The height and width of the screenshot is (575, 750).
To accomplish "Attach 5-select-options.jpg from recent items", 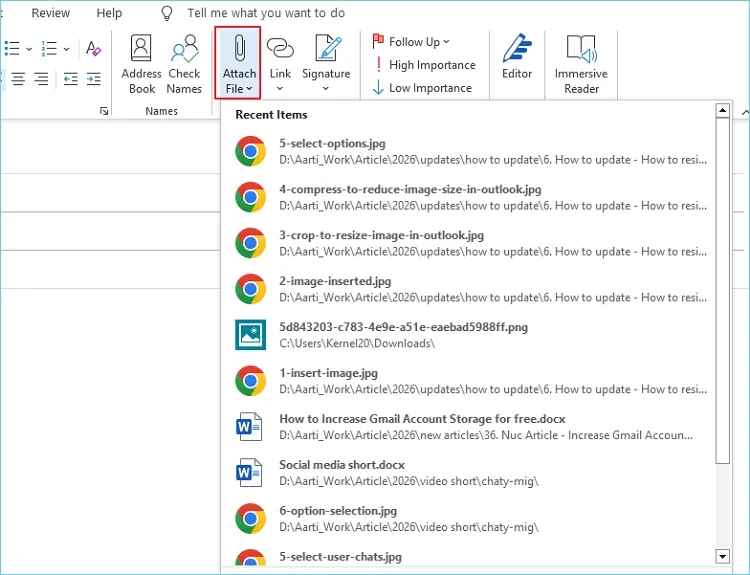I will click(x=471, y=151).
